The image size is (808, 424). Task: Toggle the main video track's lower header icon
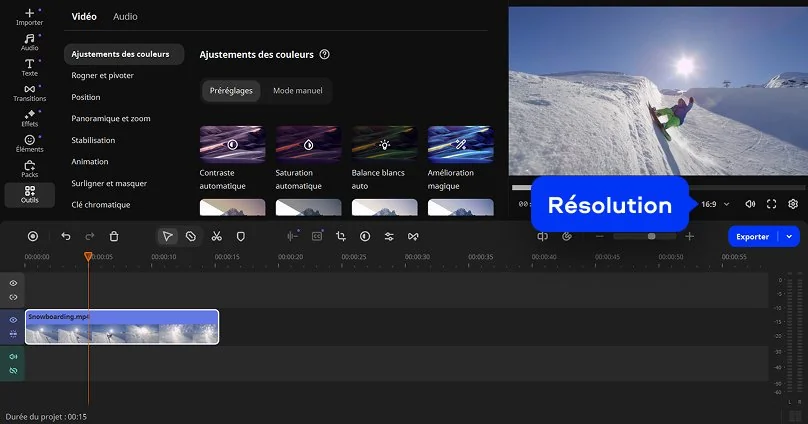(x=13, y=334)
